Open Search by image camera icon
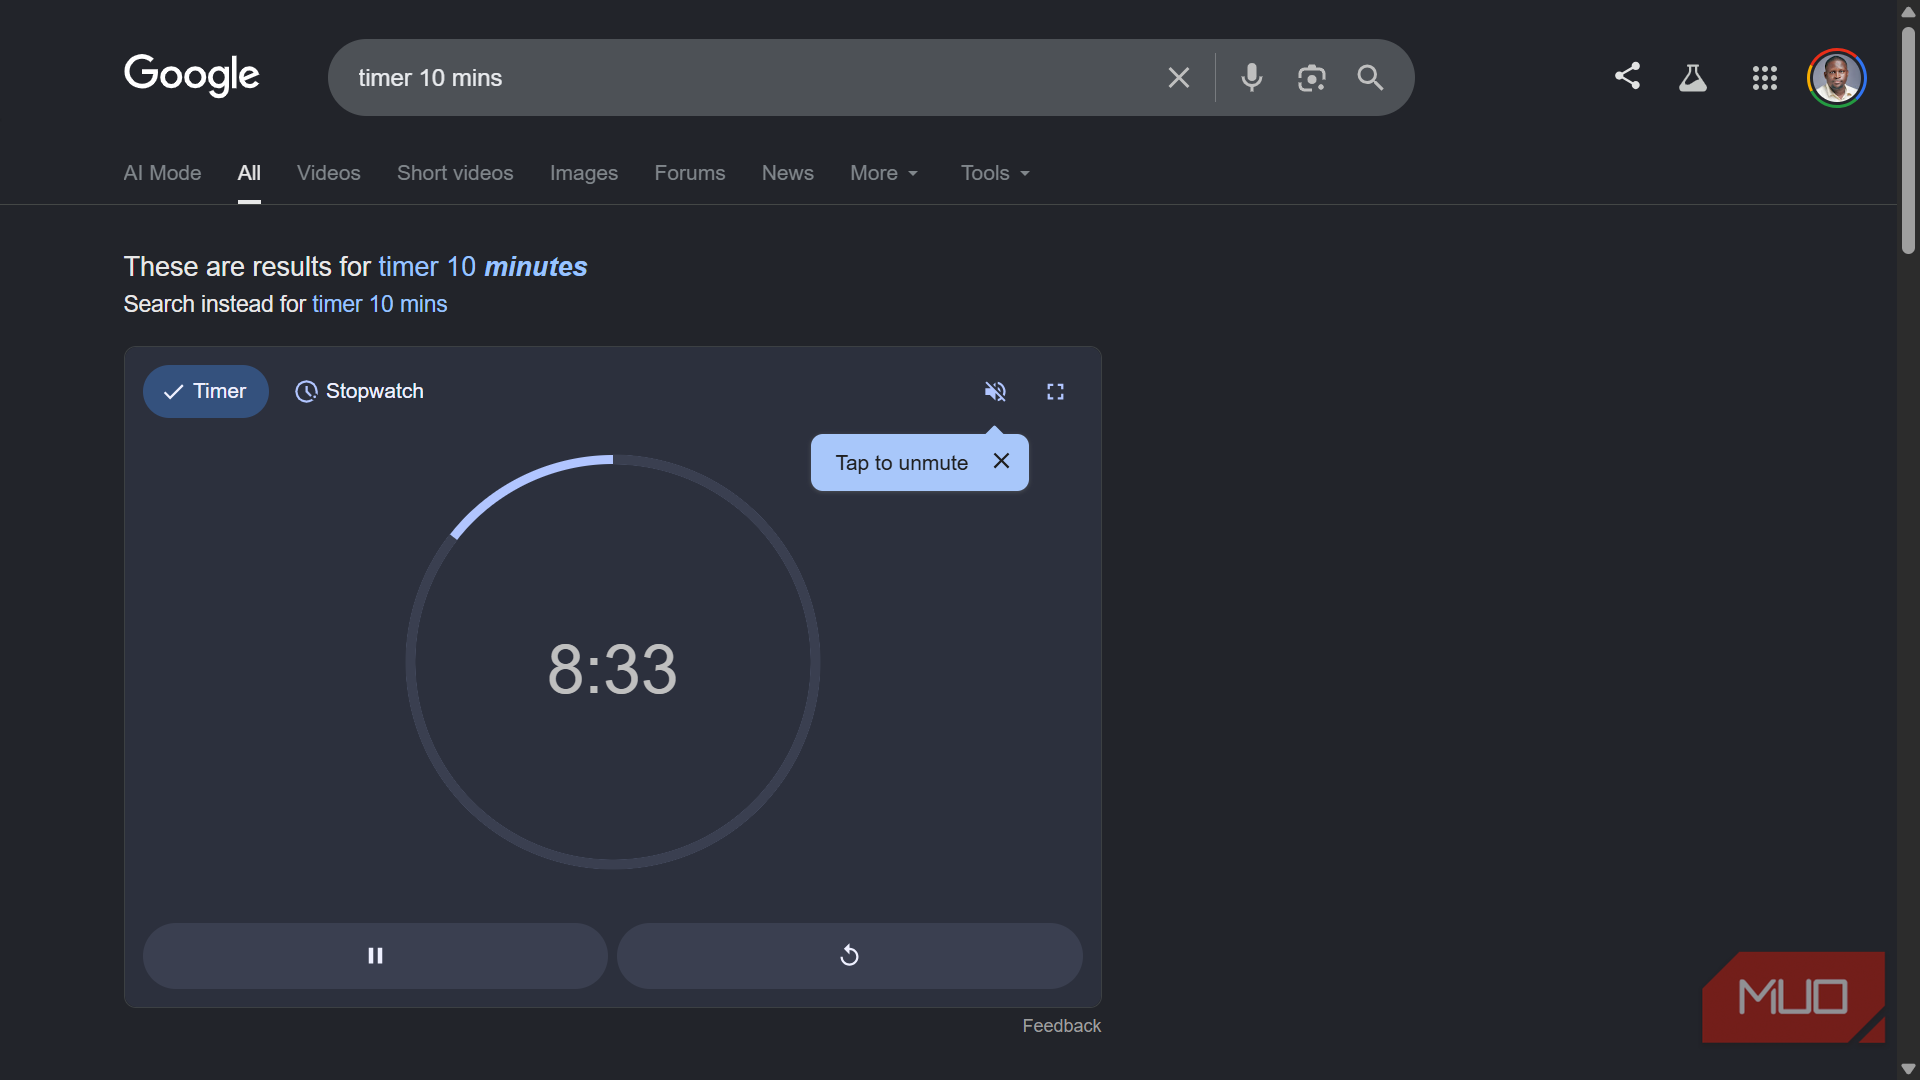Viewport: 1920px width, 1080px height. click(x=1311, y=78)
